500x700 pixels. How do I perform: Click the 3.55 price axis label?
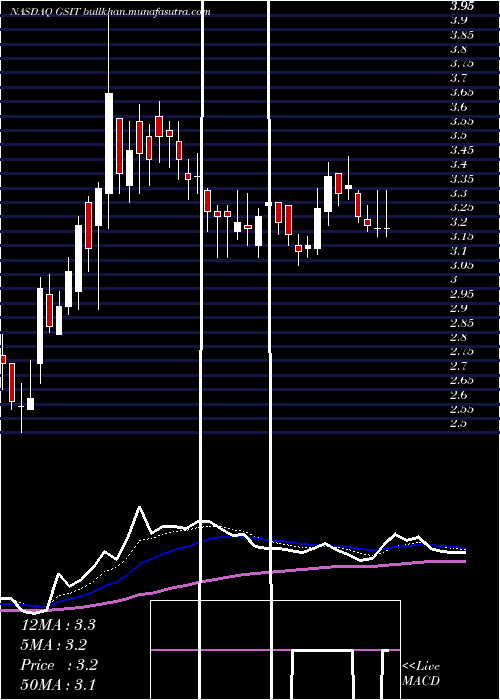(464, 121)
